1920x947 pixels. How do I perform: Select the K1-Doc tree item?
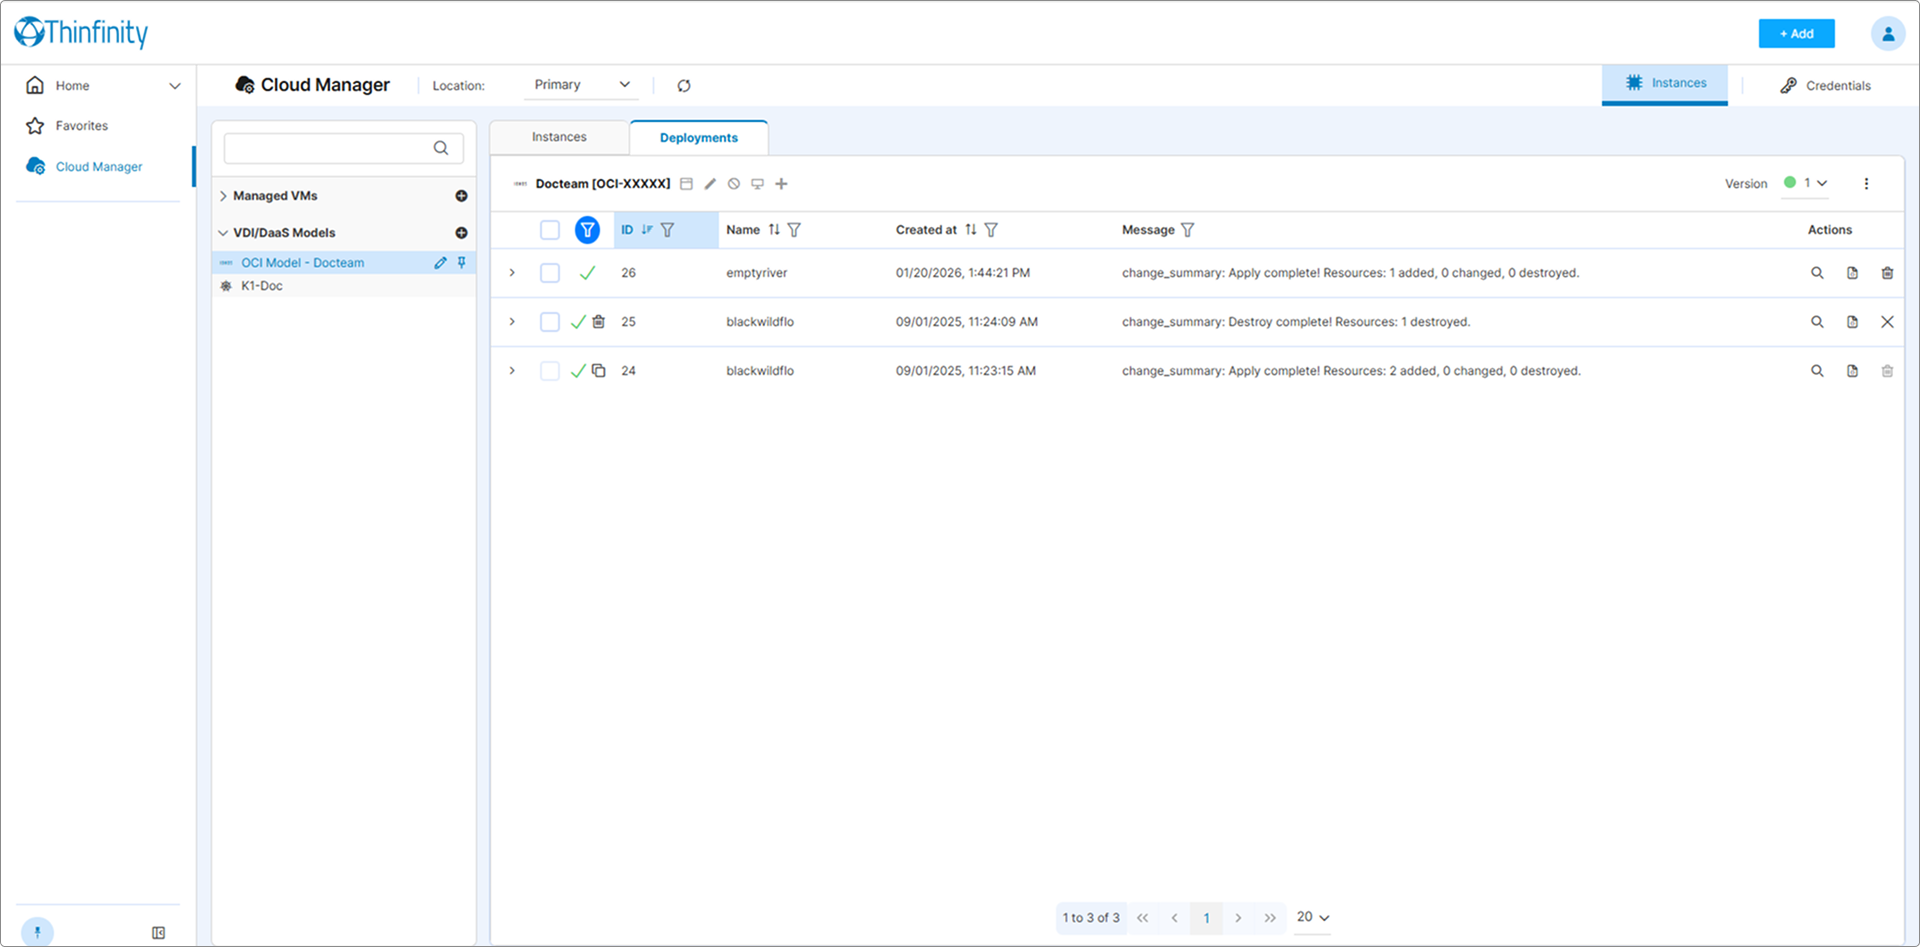(343, 286)
